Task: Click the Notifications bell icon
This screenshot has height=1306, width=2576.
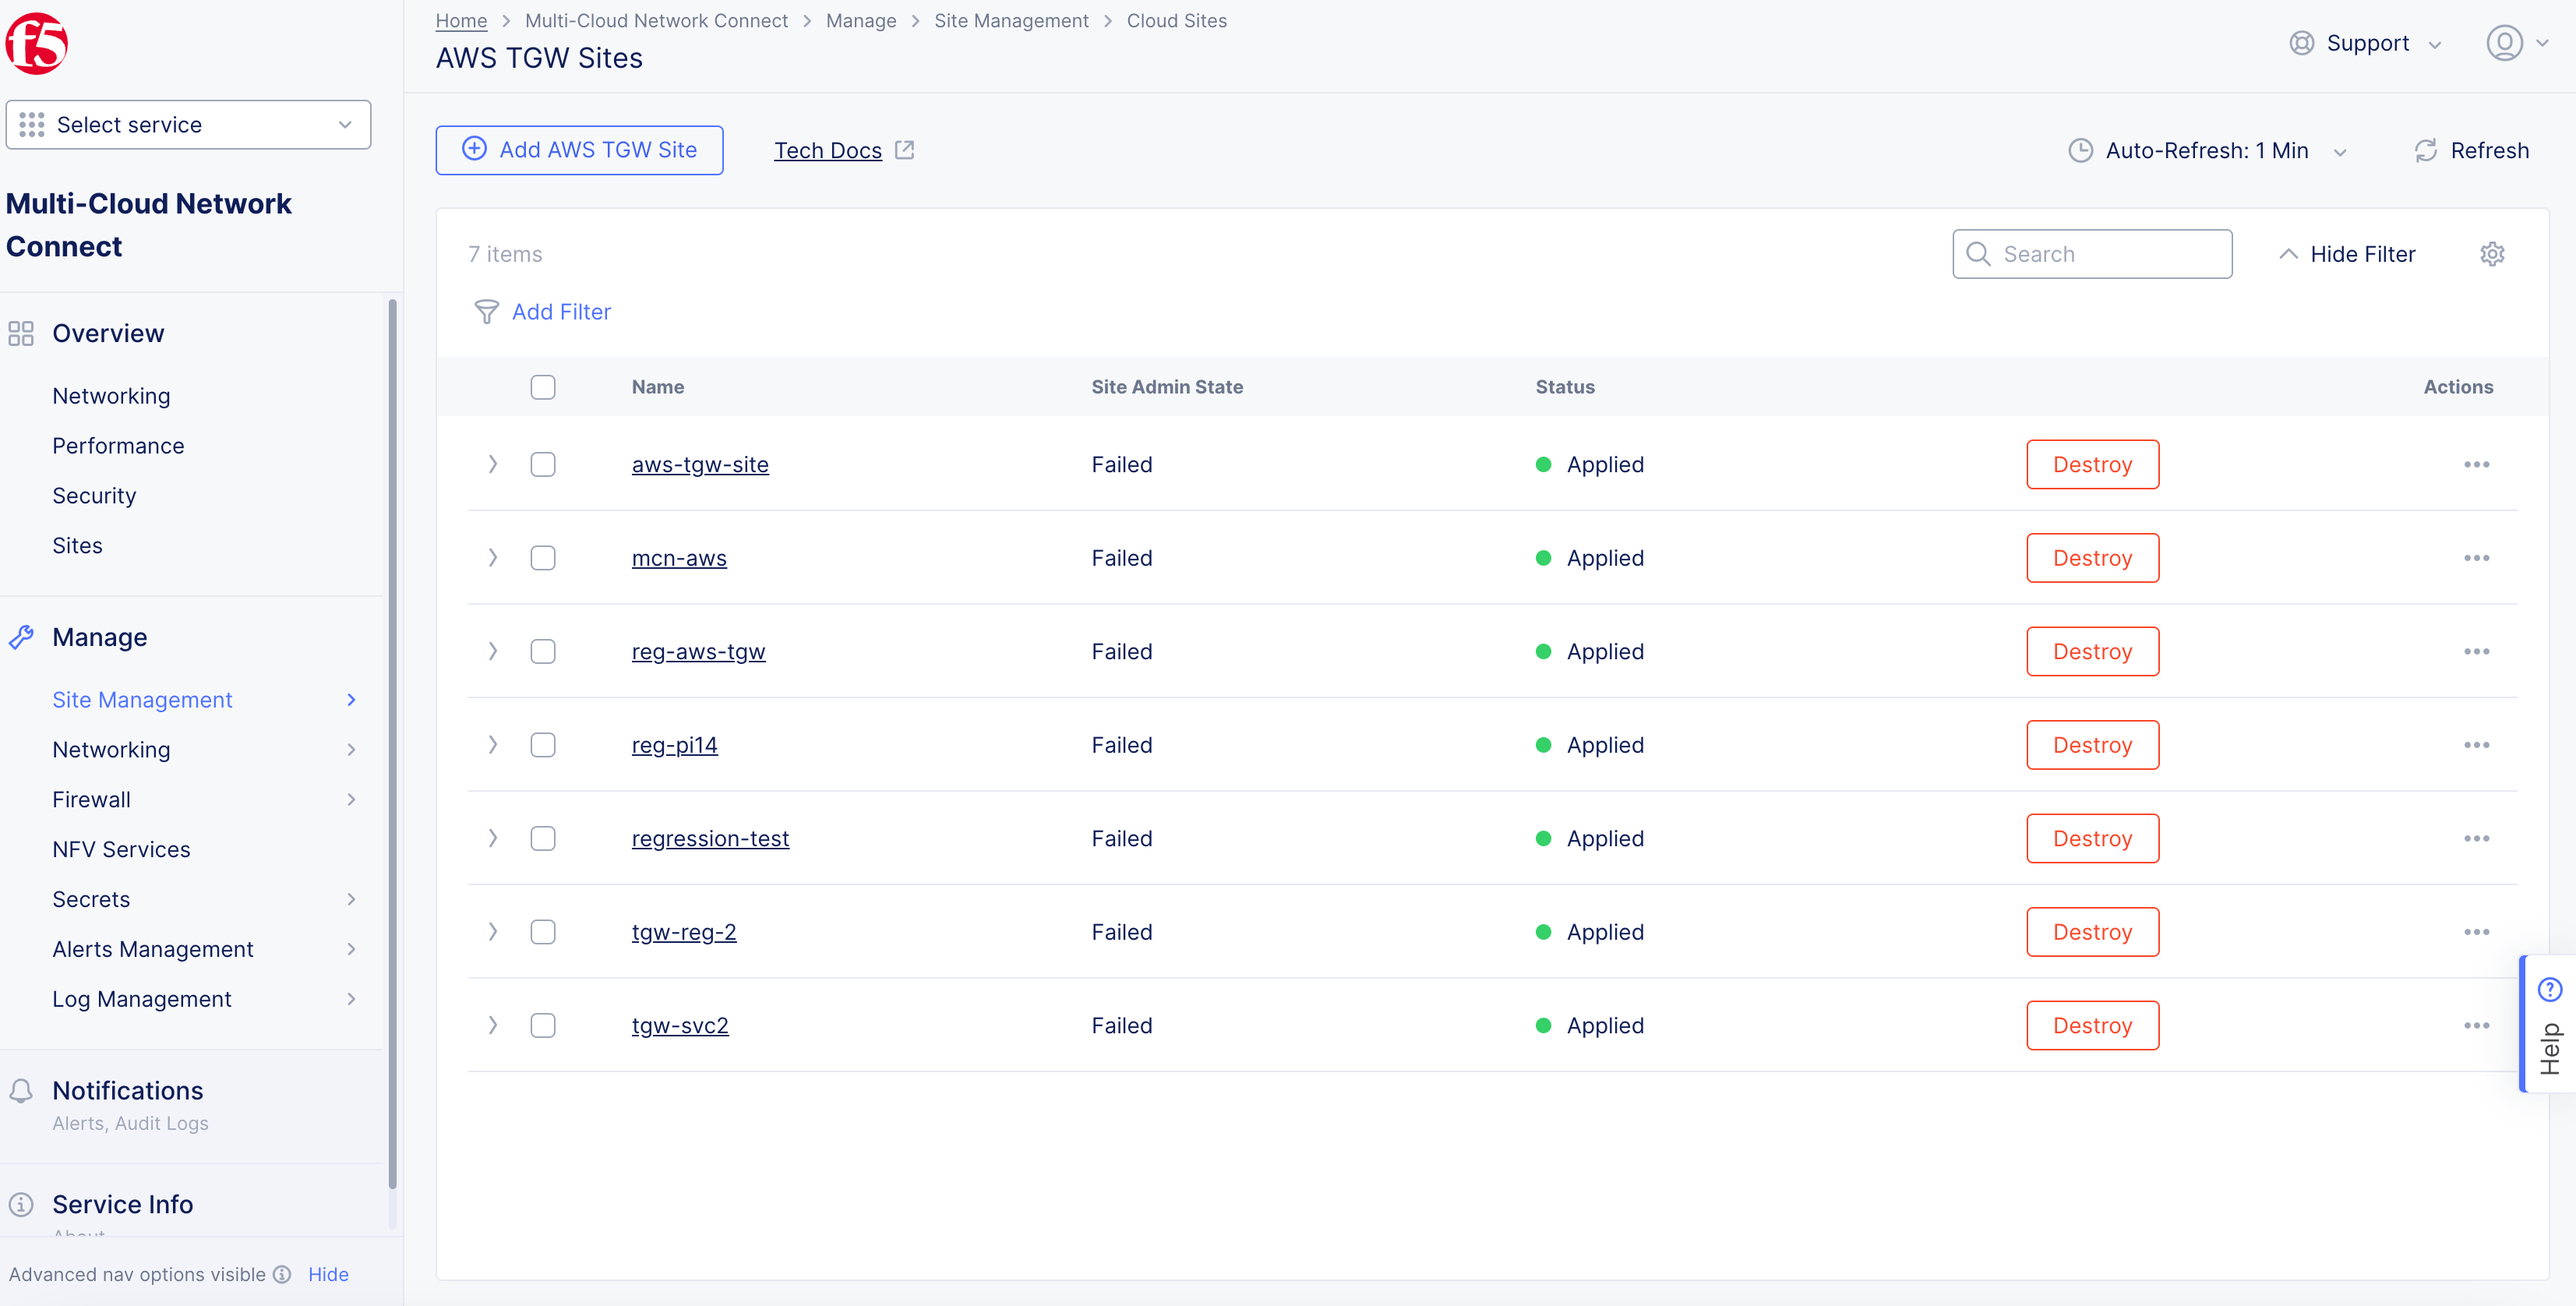Action: coord(22,1090)
